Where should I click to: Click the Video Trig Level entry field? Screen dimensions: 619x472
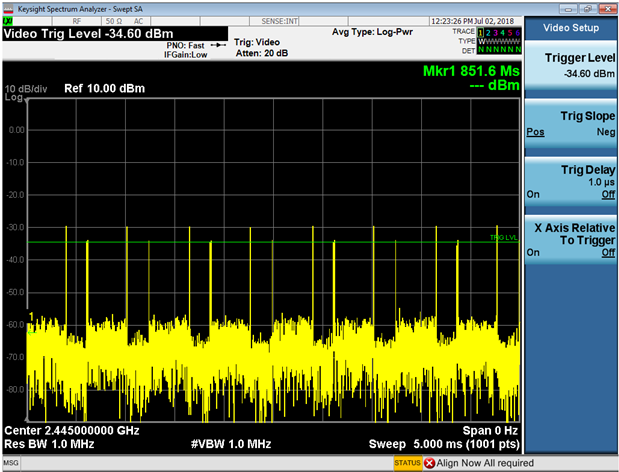[115, 34]
